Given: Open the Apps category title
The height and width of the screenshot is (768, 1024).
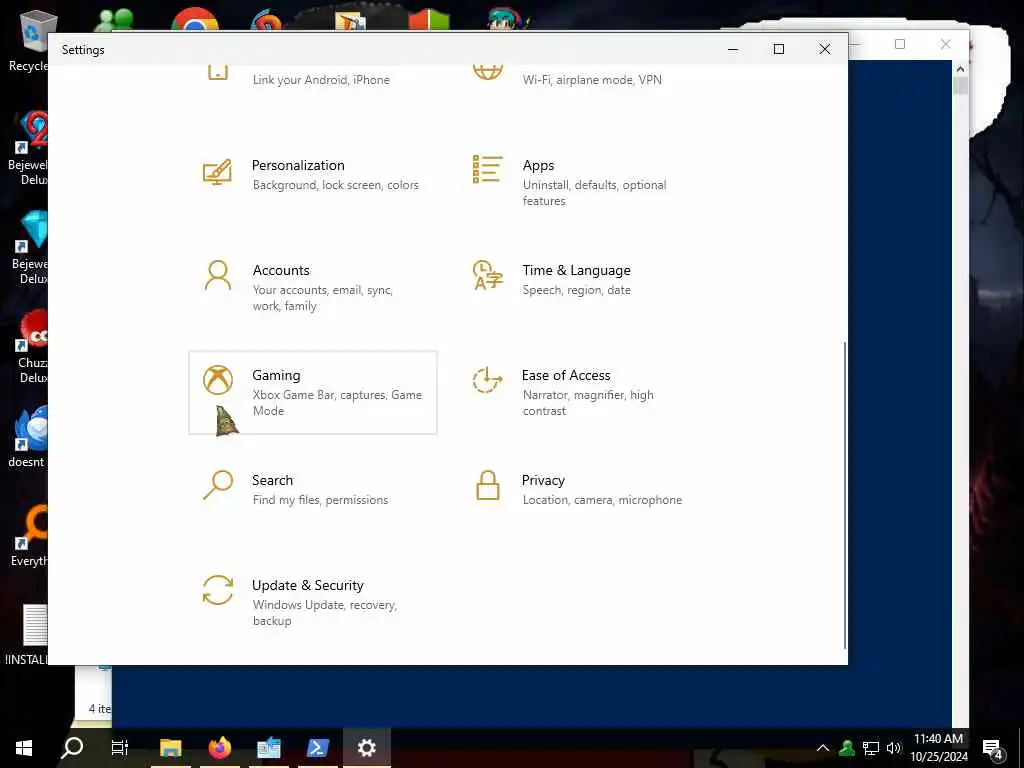Looking at the screenshot, I should coord(538,165).
